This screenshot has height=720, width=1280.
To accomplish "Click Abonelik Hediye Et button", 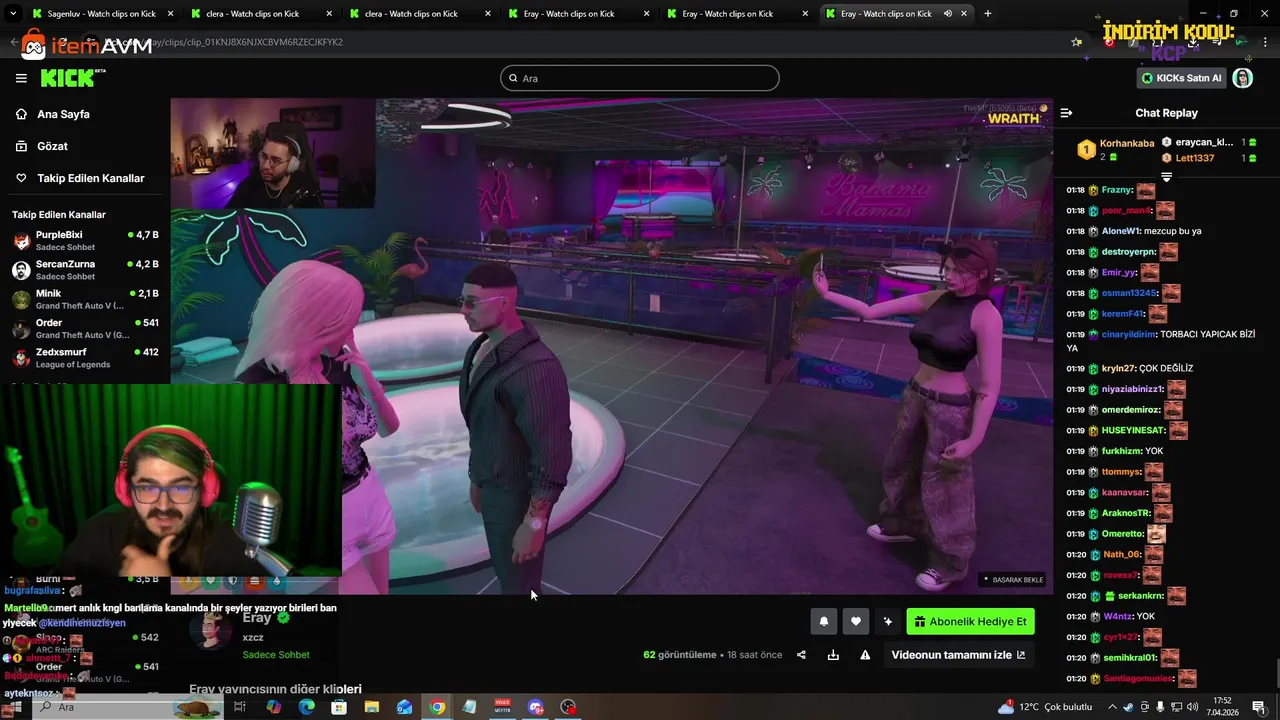I will [x=970, y=621].
